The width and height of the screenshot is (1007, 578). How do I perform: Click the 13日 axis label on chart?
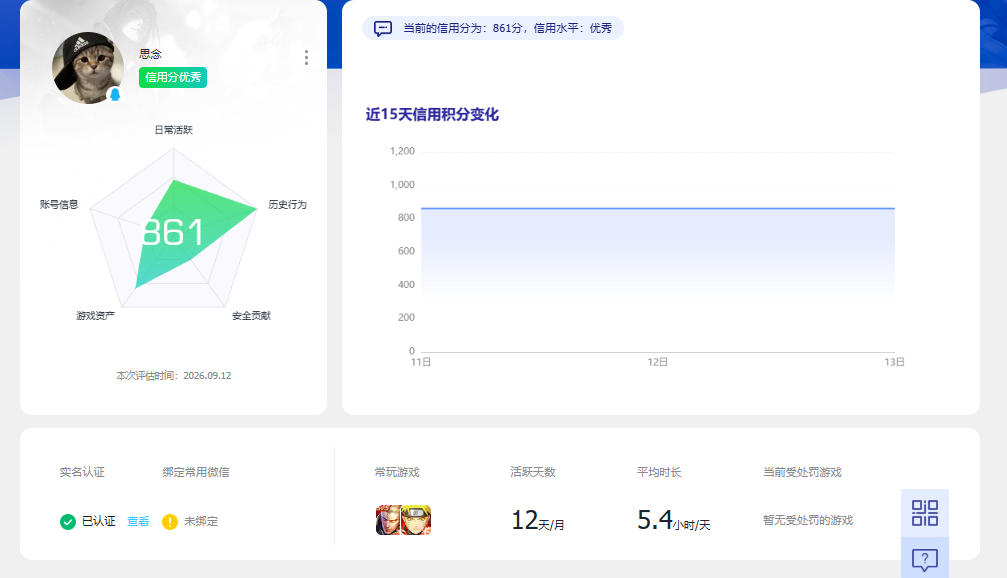pos(894,362)
